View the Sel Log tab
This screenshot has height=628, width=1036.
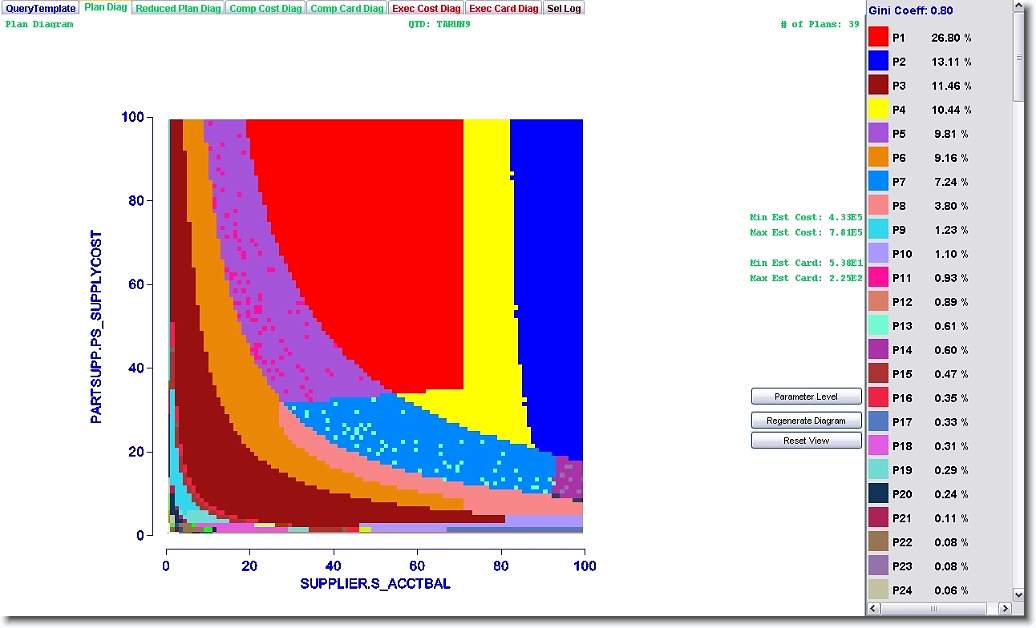coord(564,8)
